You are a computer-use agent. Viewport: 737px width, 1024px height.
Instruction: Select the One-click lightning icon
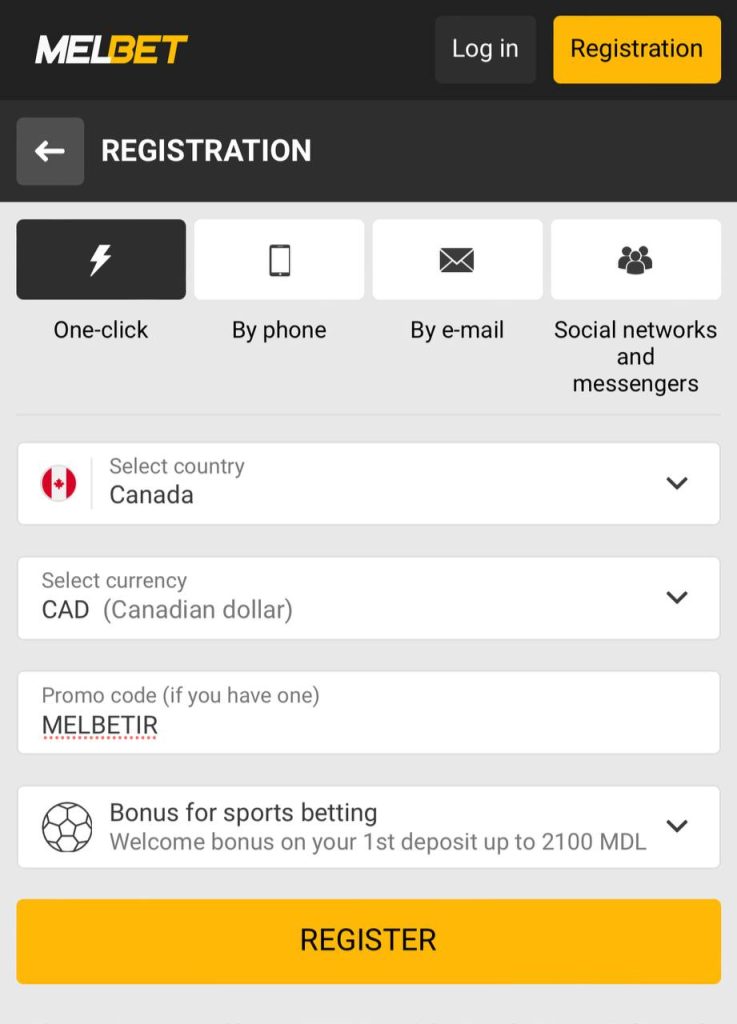pos(101,260)
